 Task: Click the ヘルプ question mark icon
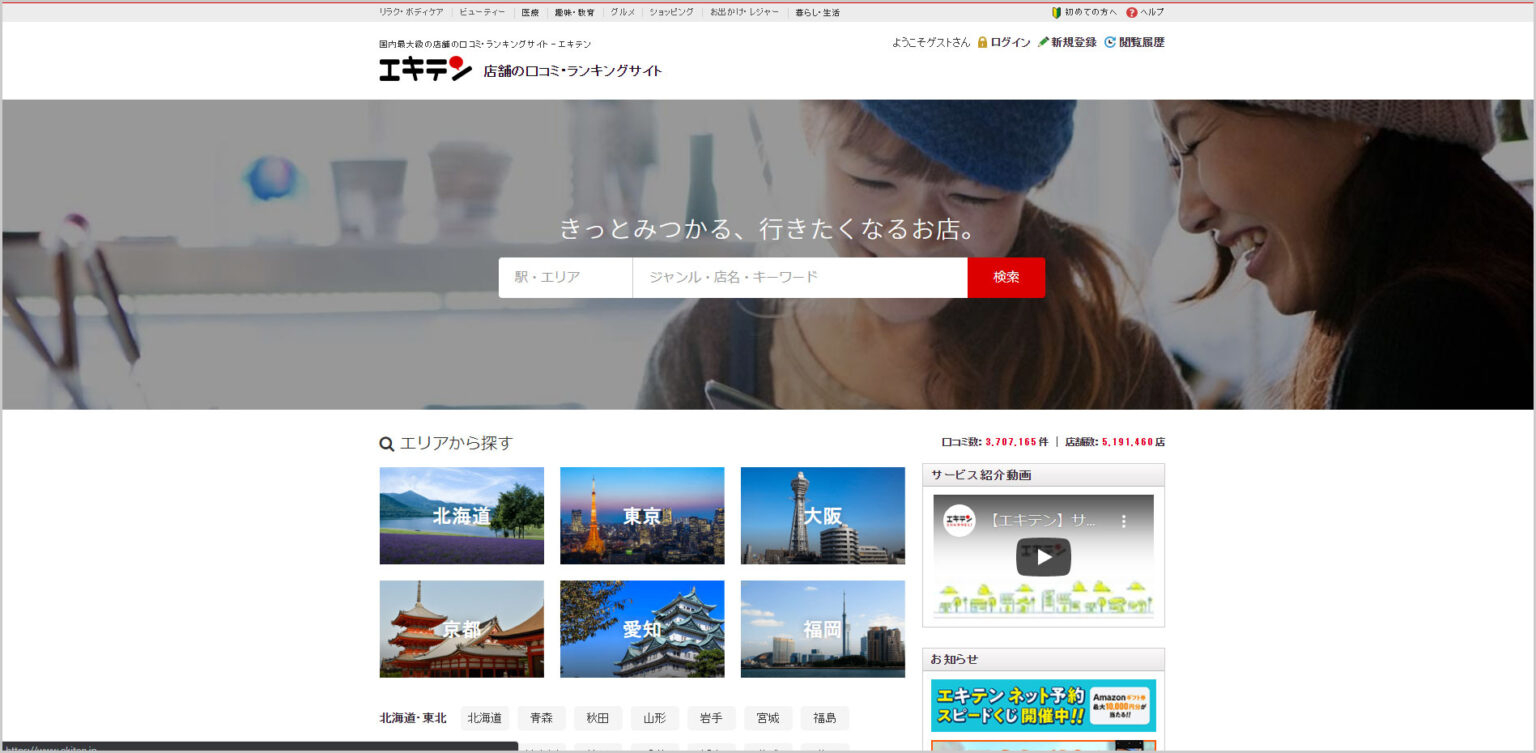(1132, 12)
